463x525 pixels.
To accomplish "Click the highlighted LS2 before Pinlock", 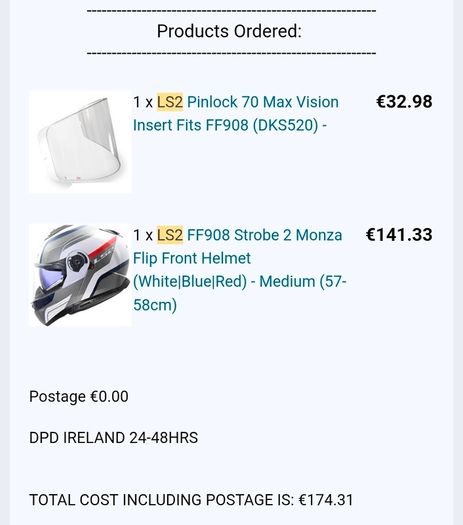I will click(x=170, y=102).
